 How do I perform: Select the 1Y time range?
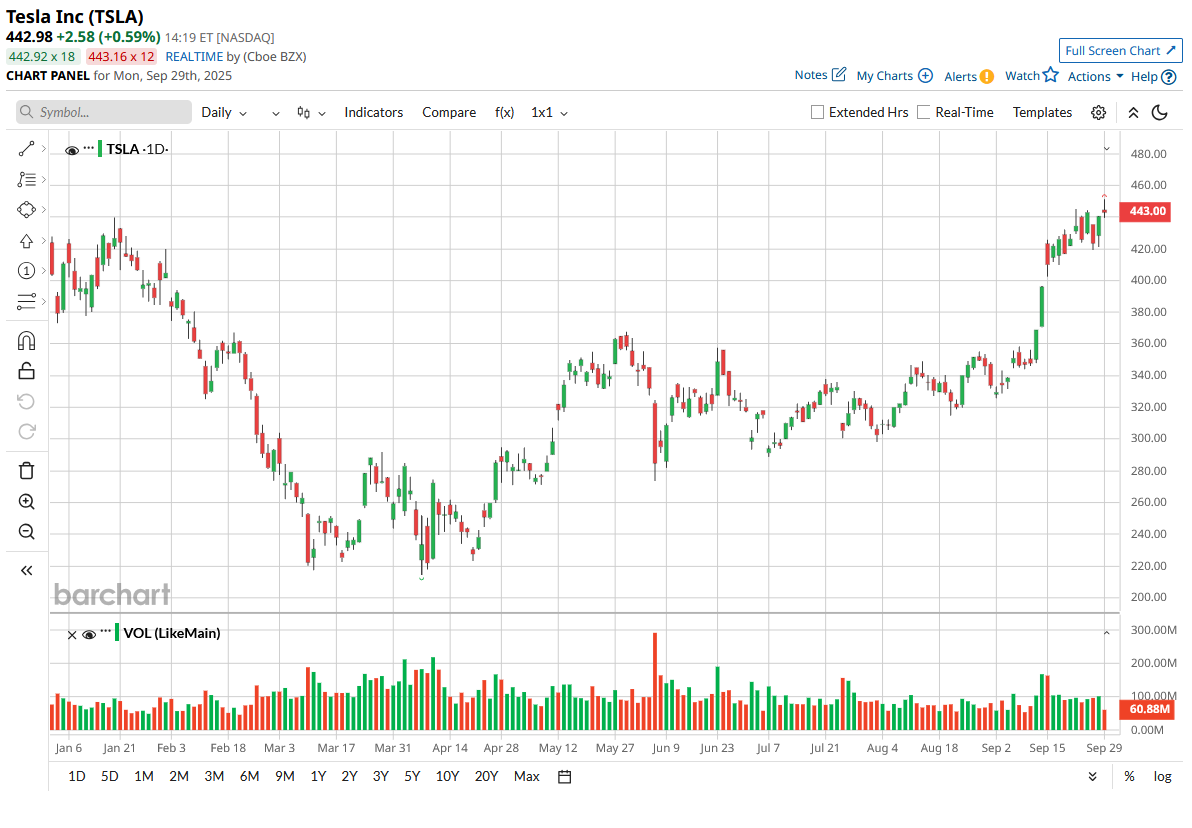coord(318,776)
